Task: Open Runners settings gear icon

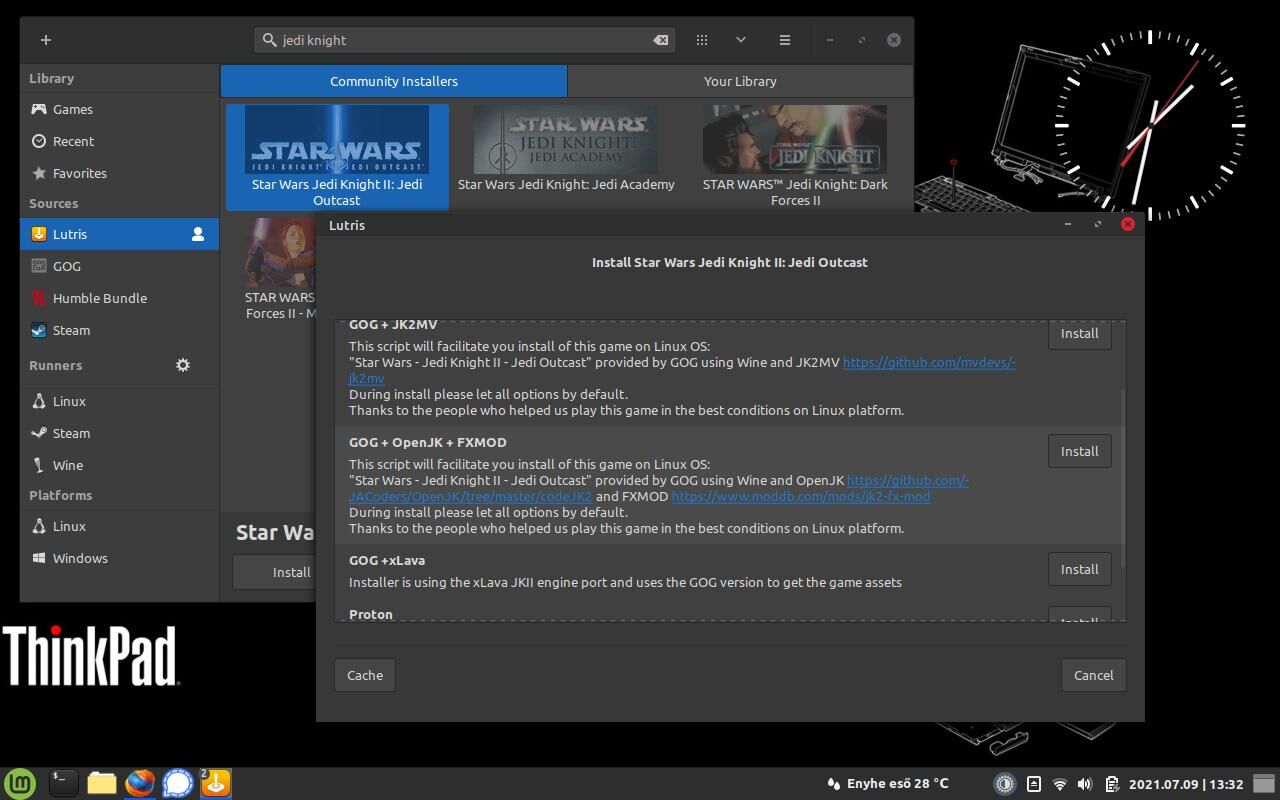Action: [x=183, y=365]
